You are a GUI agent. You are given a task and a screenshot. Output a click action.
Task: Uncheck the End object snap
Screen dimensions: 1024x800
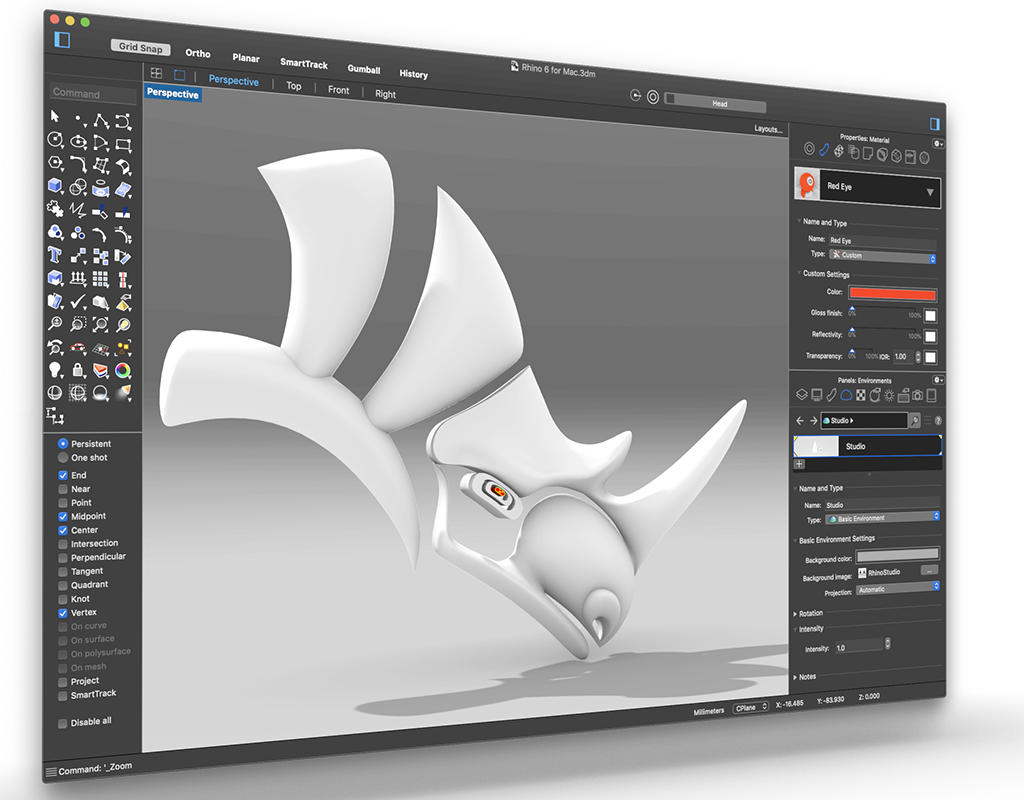63,475
